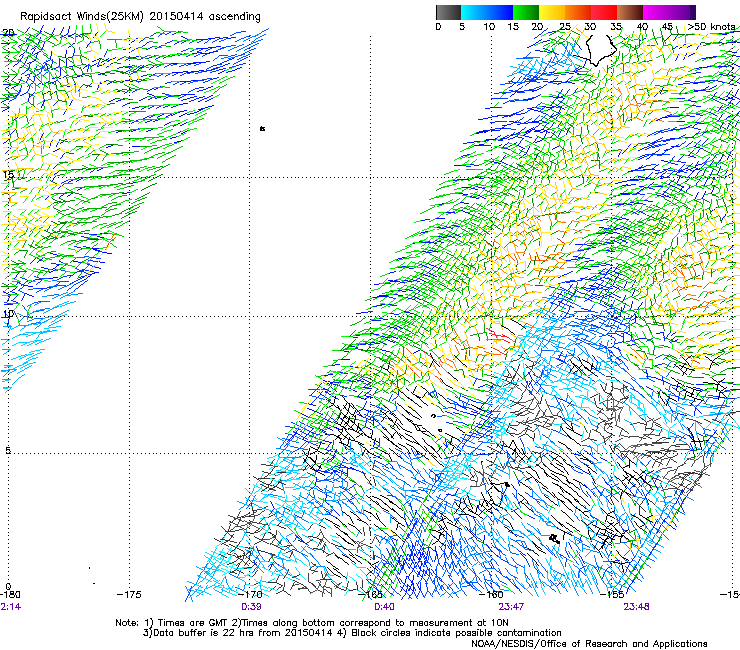Image resolution: width=740 pixels, height=650 pixels.
Task: Click the note line starting 'Note: 1) Times are GMT'
Action: pos(312,623)
